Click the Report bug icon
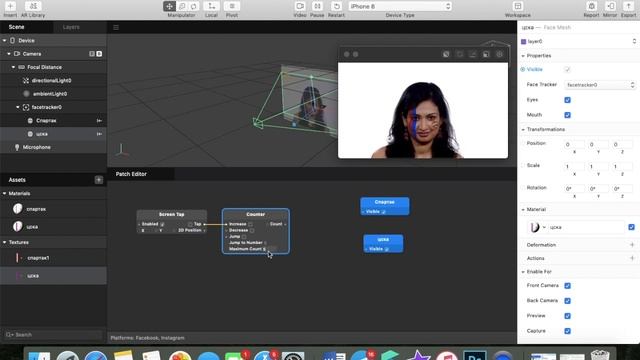Image resolution: width=640 pixels, height=360 pixels. [x=591, y=6]
